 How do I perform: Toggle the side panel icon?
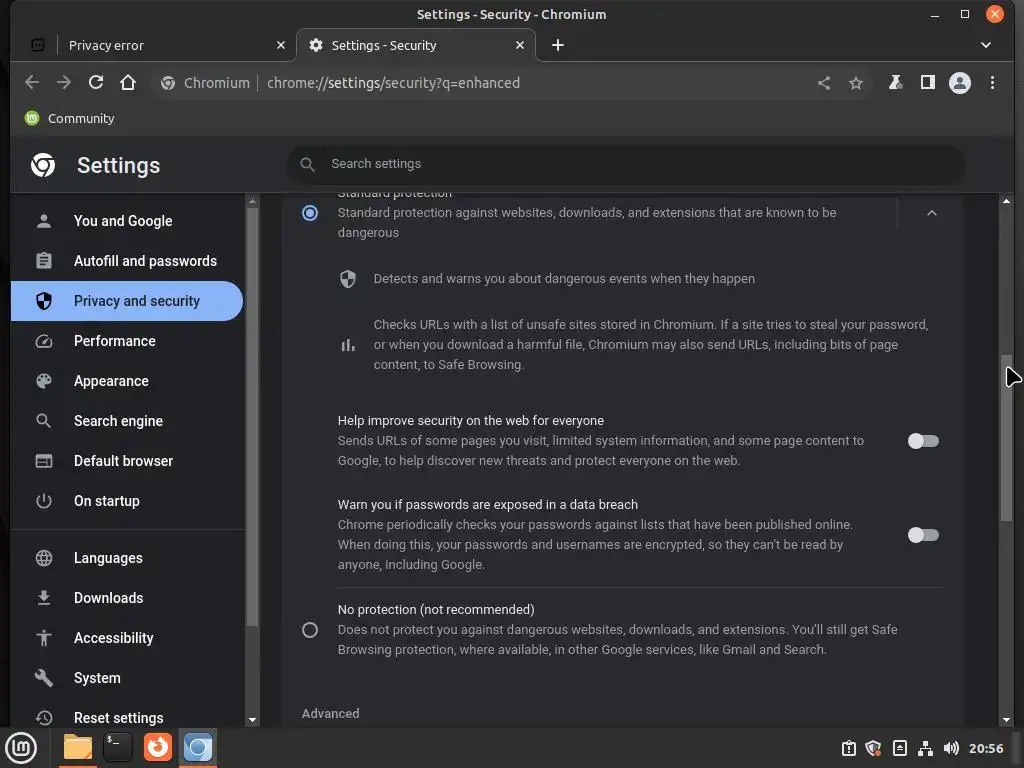[x=927, y=82]
